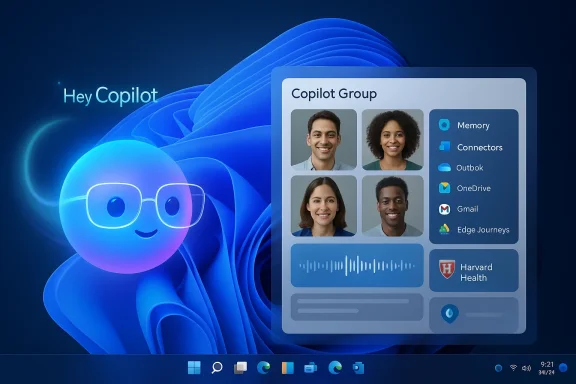Click the cloud icon beside Outbok
The image size is (576, 384).
444,168
